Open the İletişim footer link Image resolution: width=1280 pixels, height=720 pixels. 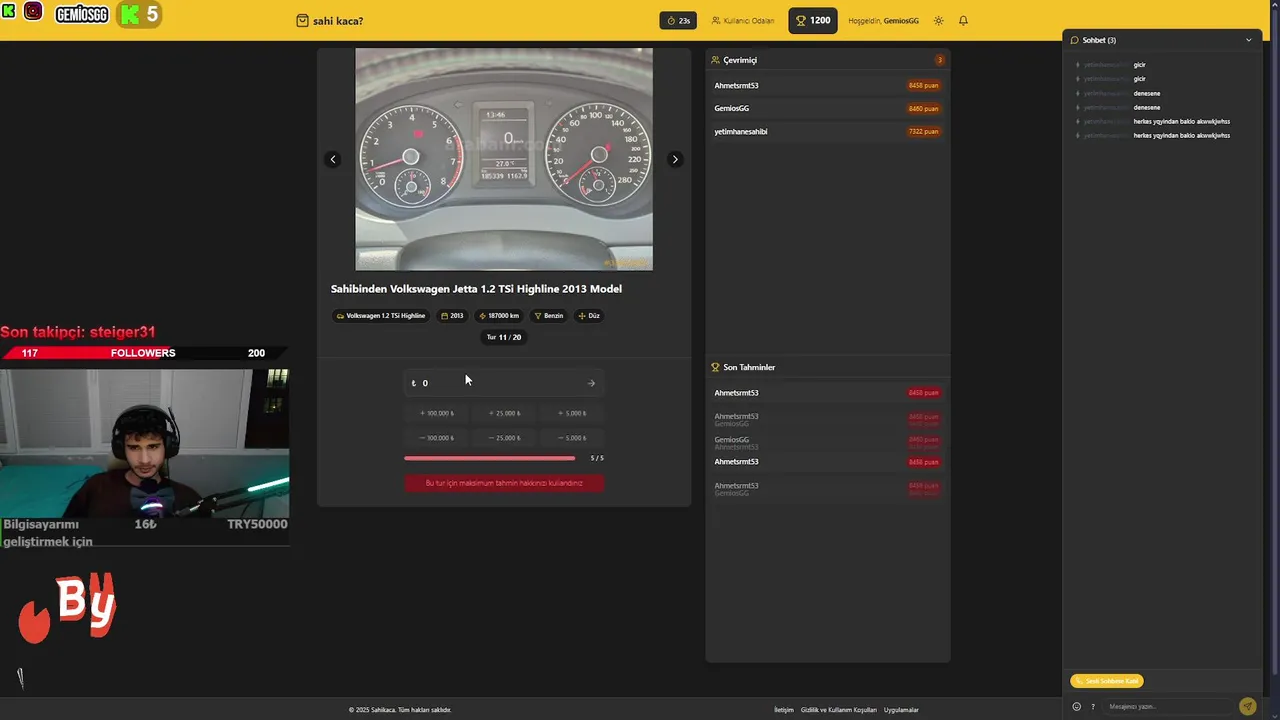(784, 710)
